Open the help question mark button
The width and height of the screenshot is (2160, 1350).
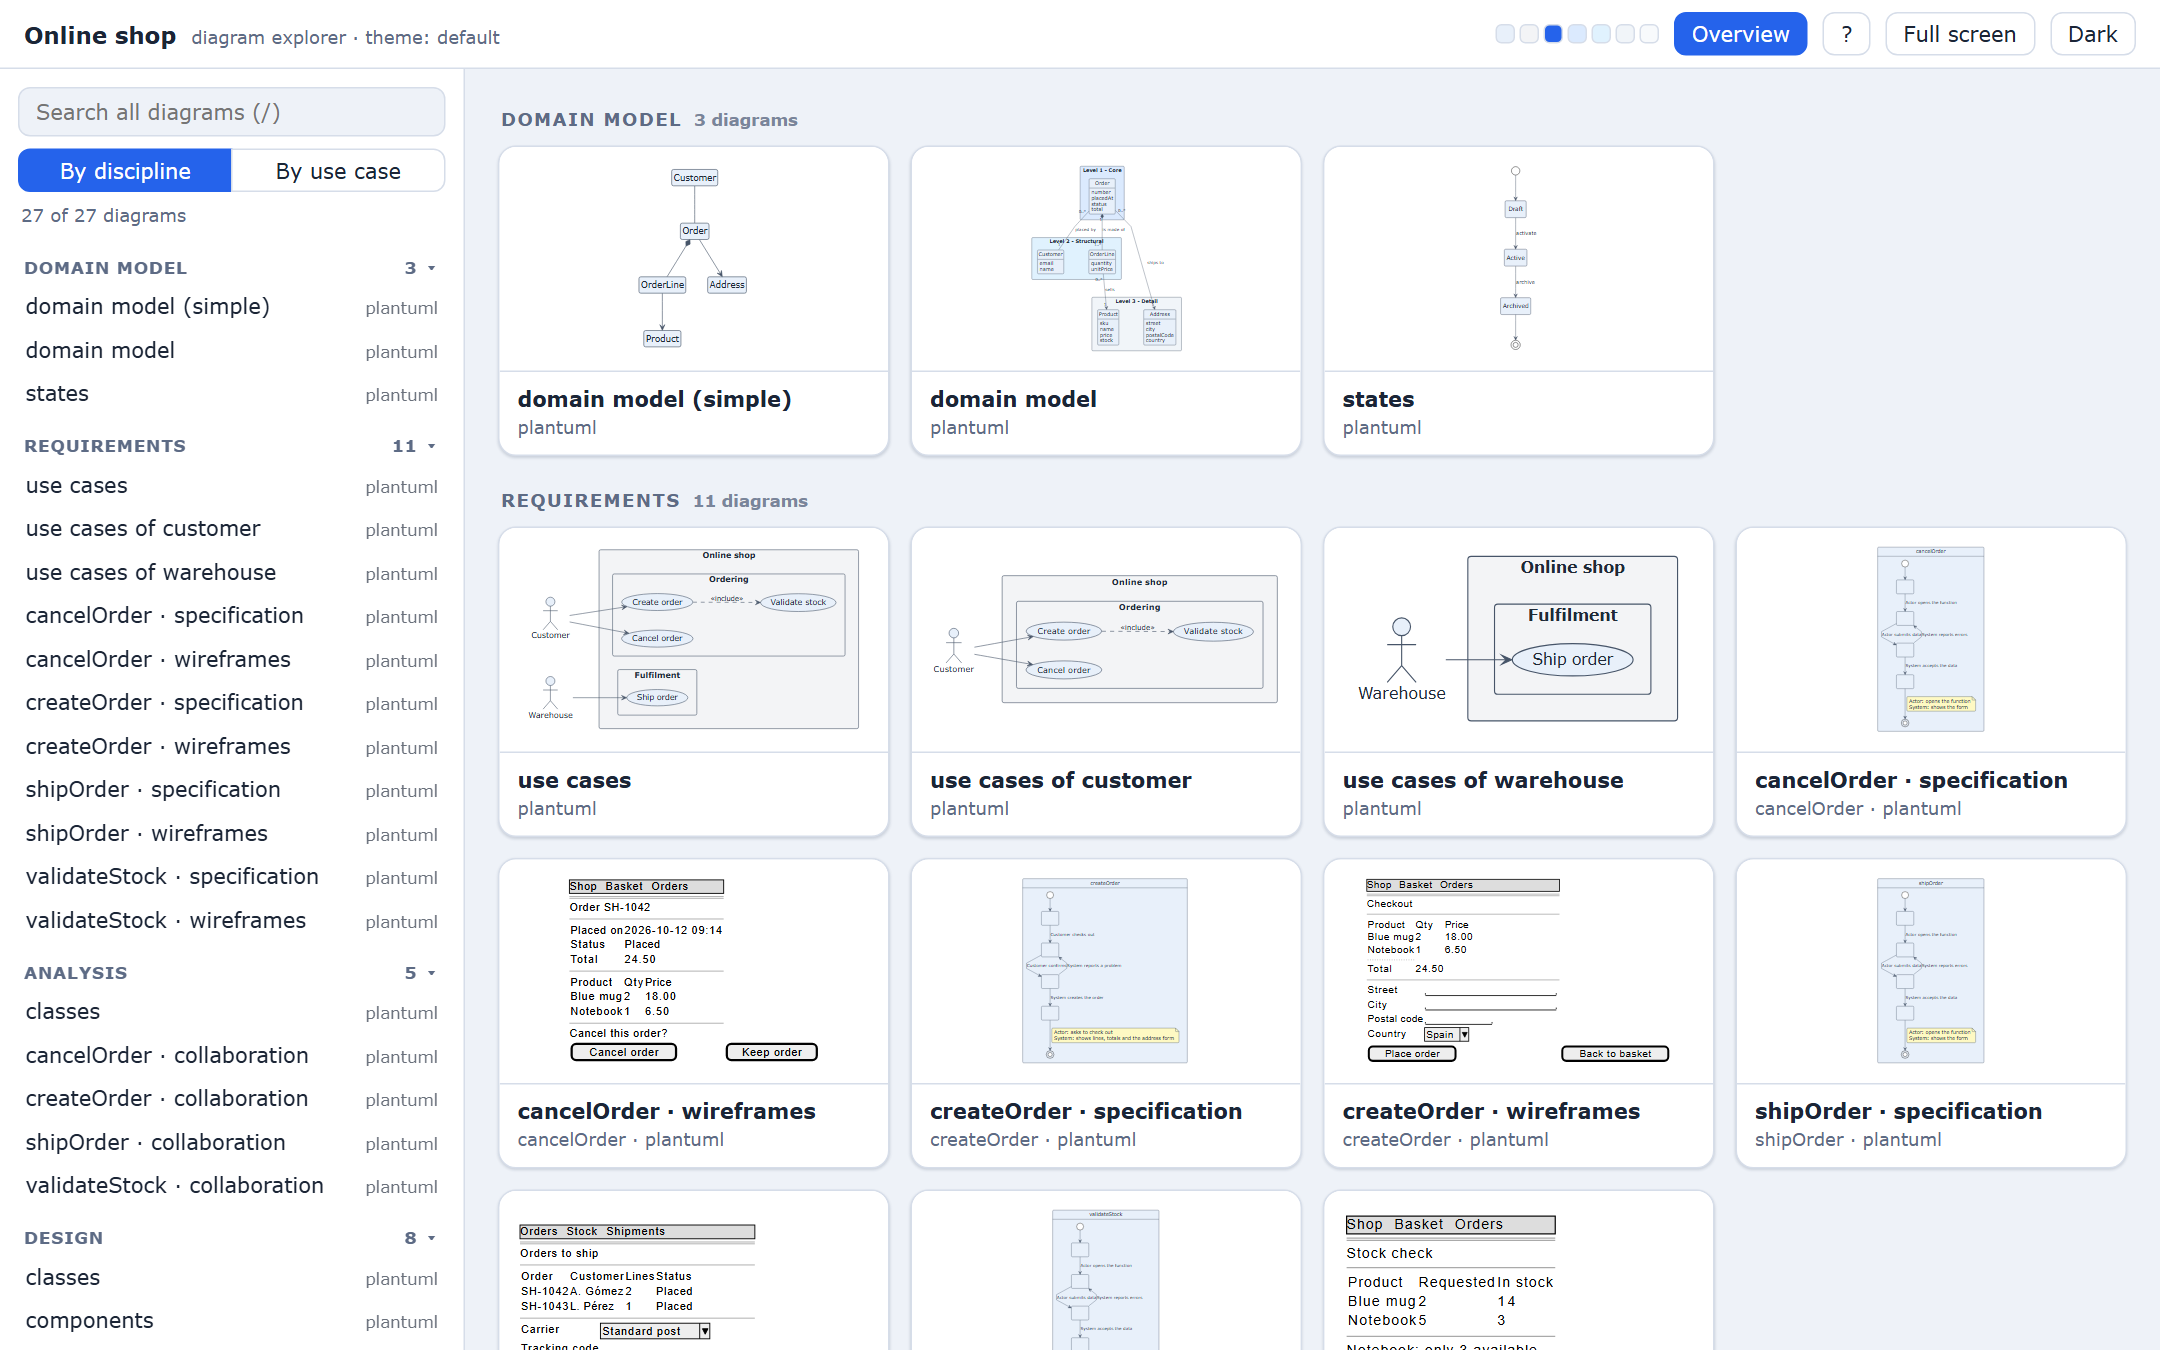(1846, 34)
